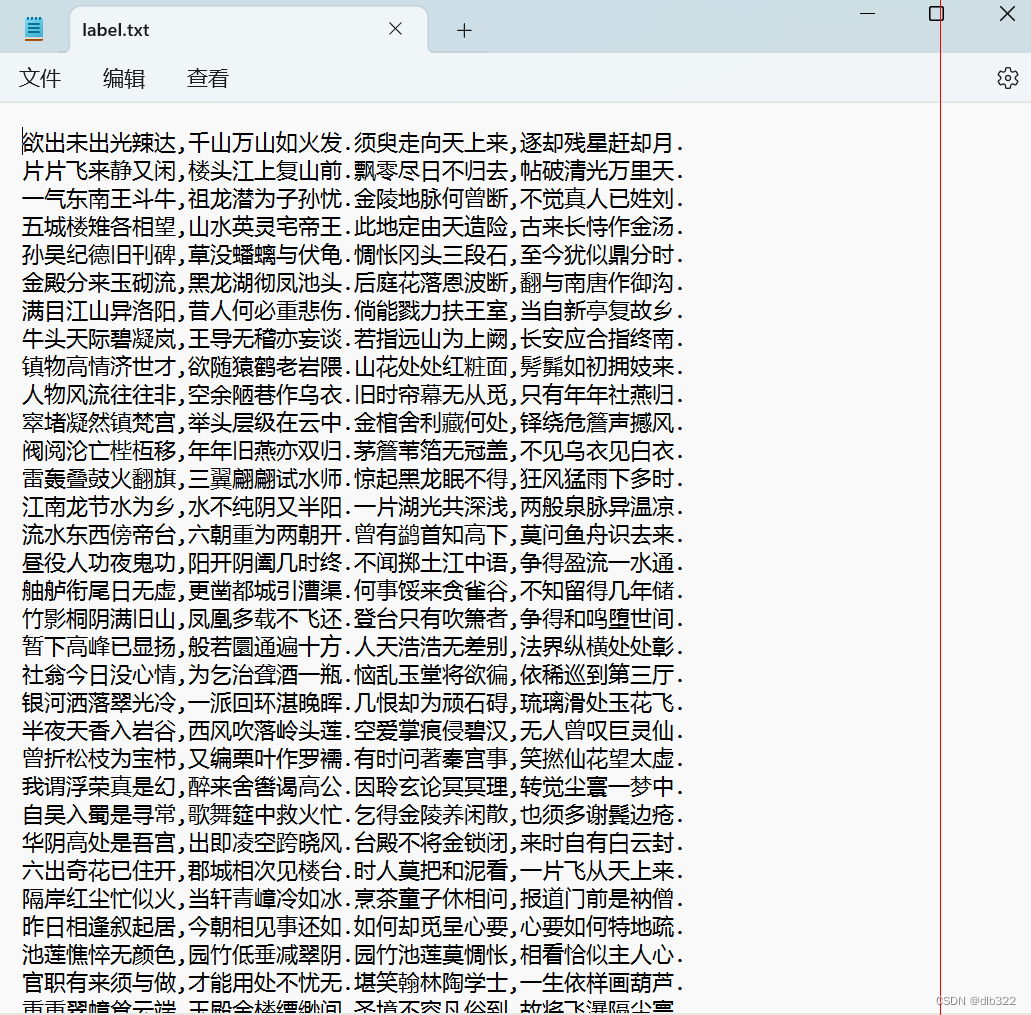Open the 查看 menu
Screen dimensions: 1031x1015
(x=207, y=77)
